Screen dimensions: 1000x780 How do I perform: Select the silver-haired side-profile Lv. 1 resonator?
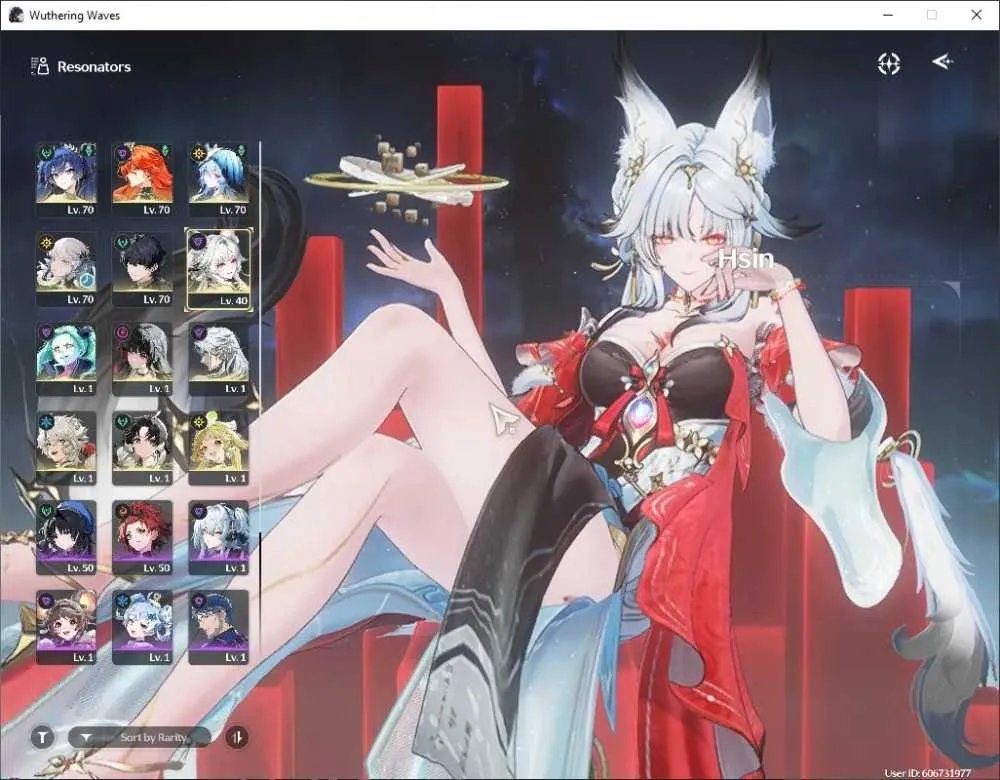219,359
